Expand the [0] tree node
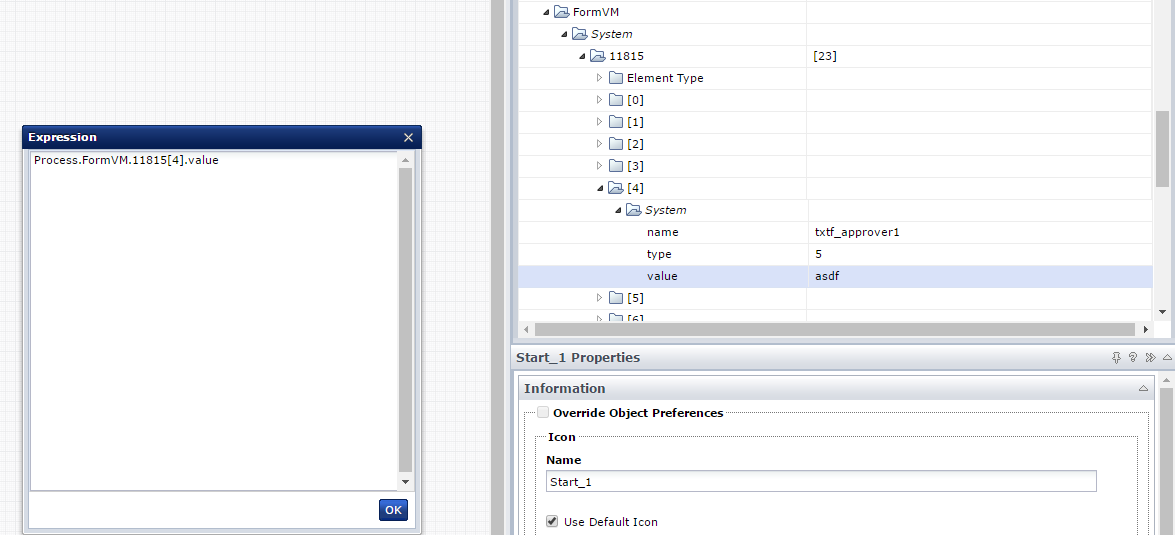1175x535 pixels. pyautogui.click(x=599, y=100)
